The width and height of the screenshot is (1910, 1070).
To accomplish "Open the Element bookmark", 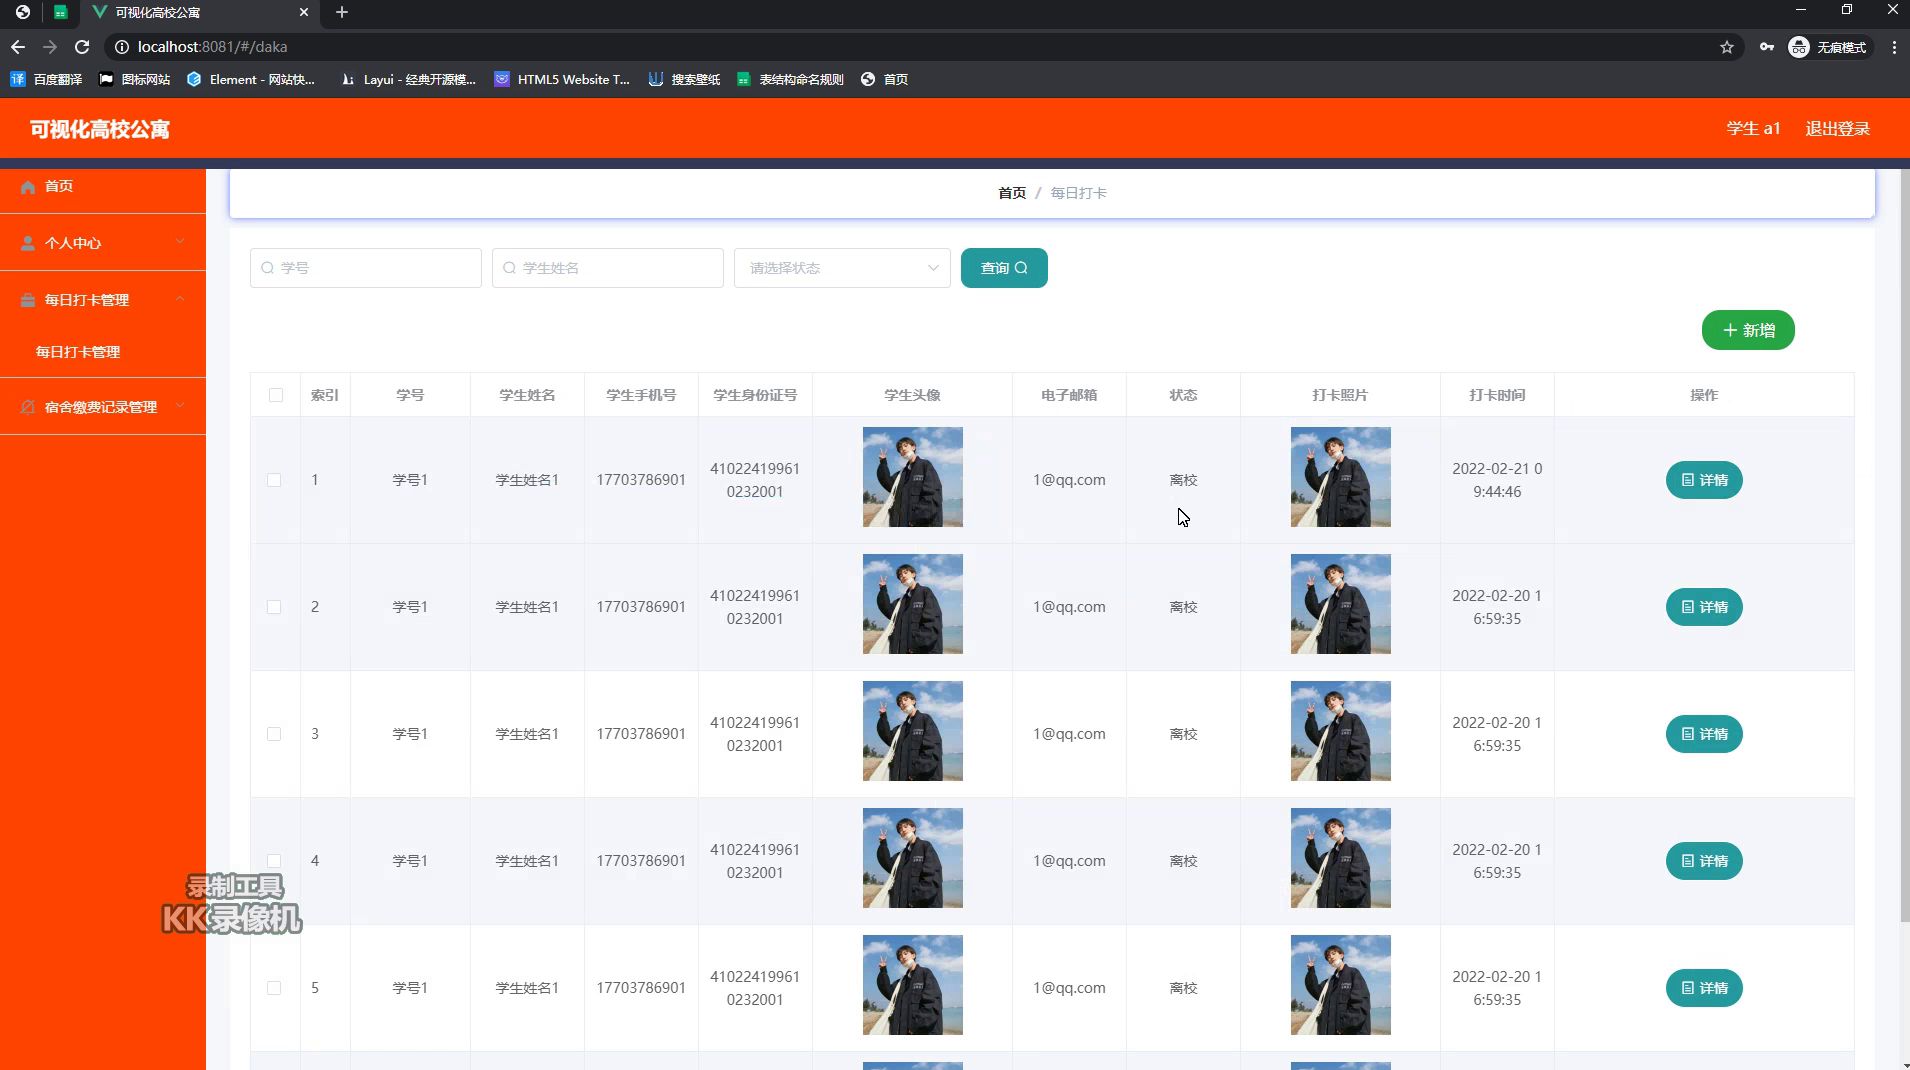I will (x=251, y=79).
